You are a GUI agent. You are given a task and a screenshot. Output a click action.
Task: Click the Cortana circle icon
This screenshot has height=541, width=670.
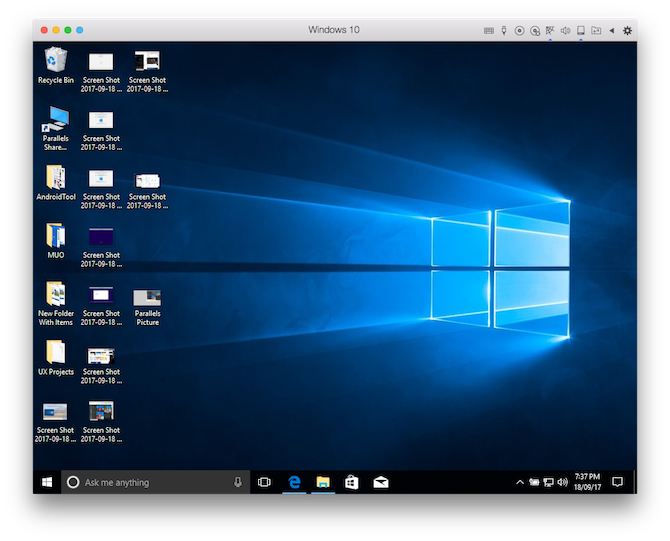pos(73,482)
